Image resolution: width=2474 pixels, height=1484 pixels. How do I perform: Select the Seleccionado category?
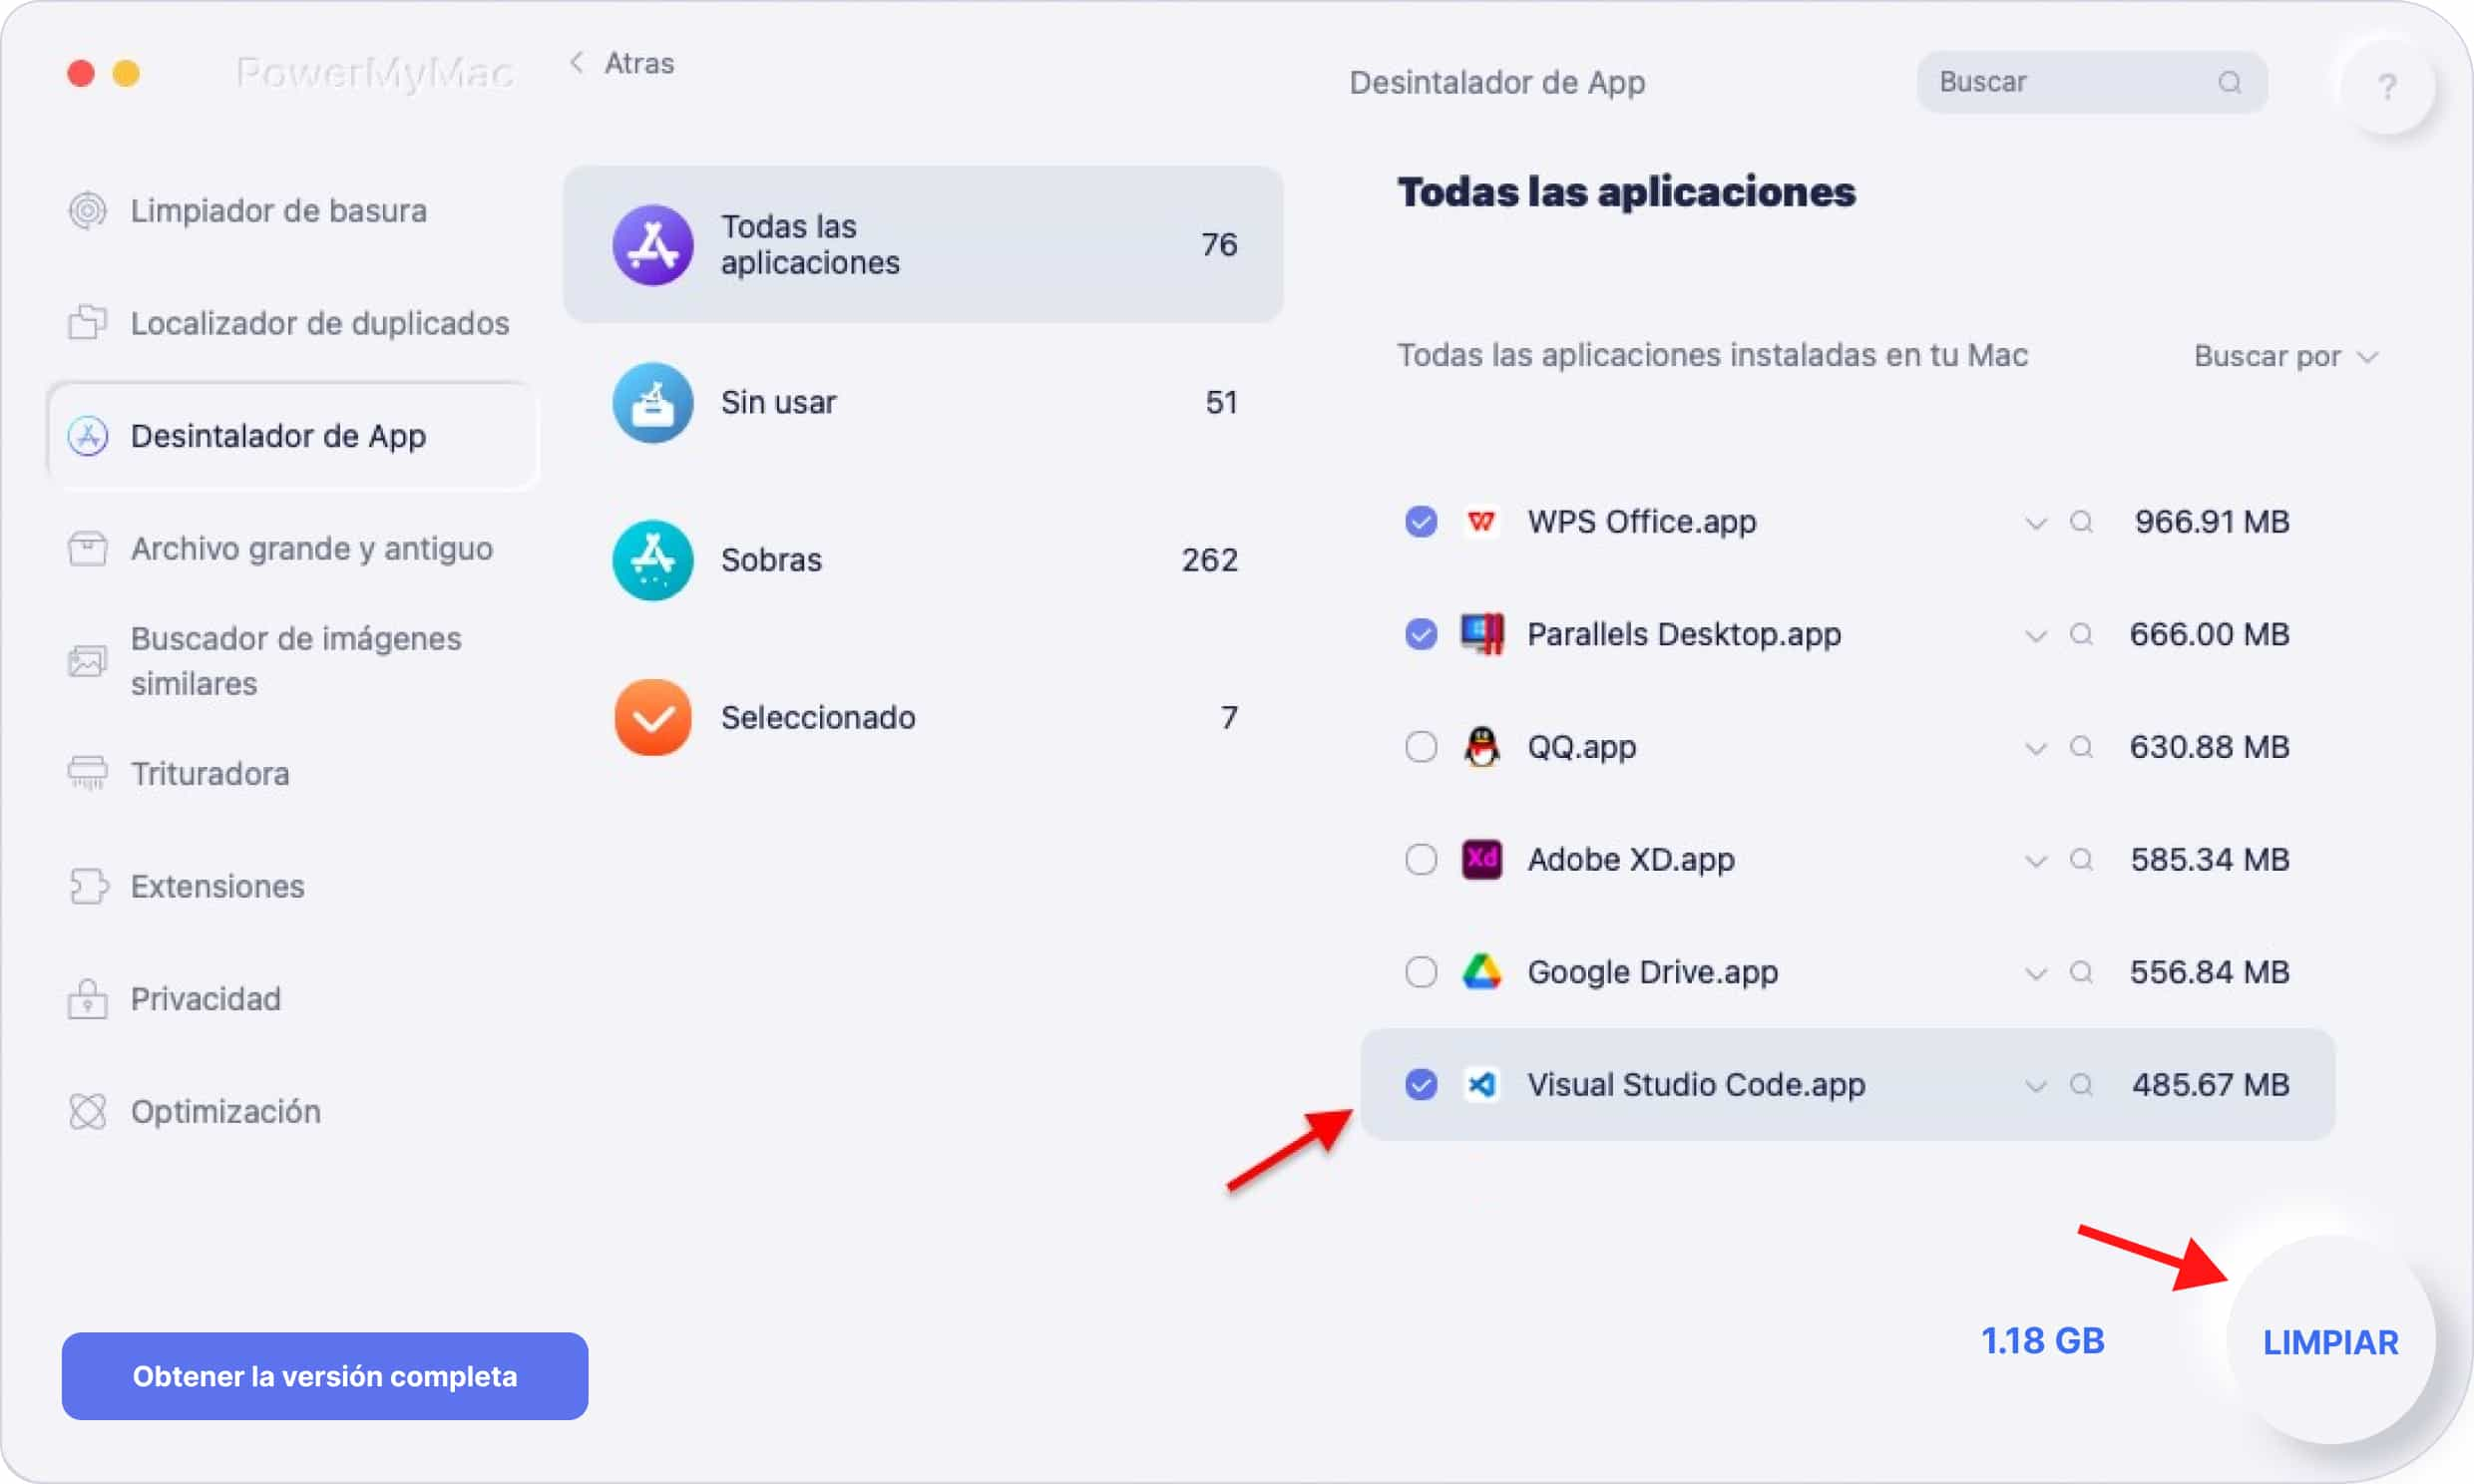click(923, 717)
